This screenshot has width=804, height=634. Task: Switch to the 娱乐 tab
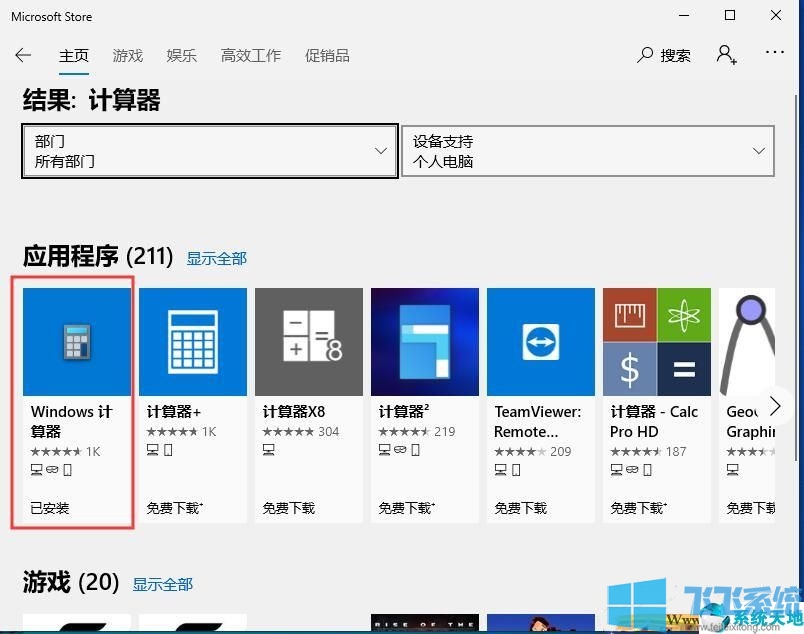182,55
